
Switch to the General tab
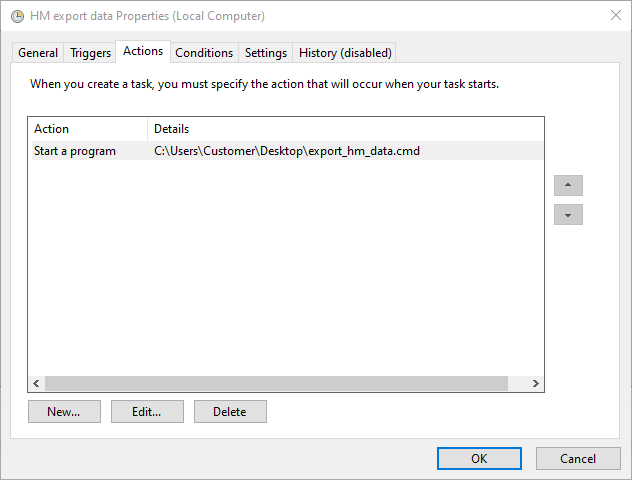pyautogui.click(x=38, y=53)
